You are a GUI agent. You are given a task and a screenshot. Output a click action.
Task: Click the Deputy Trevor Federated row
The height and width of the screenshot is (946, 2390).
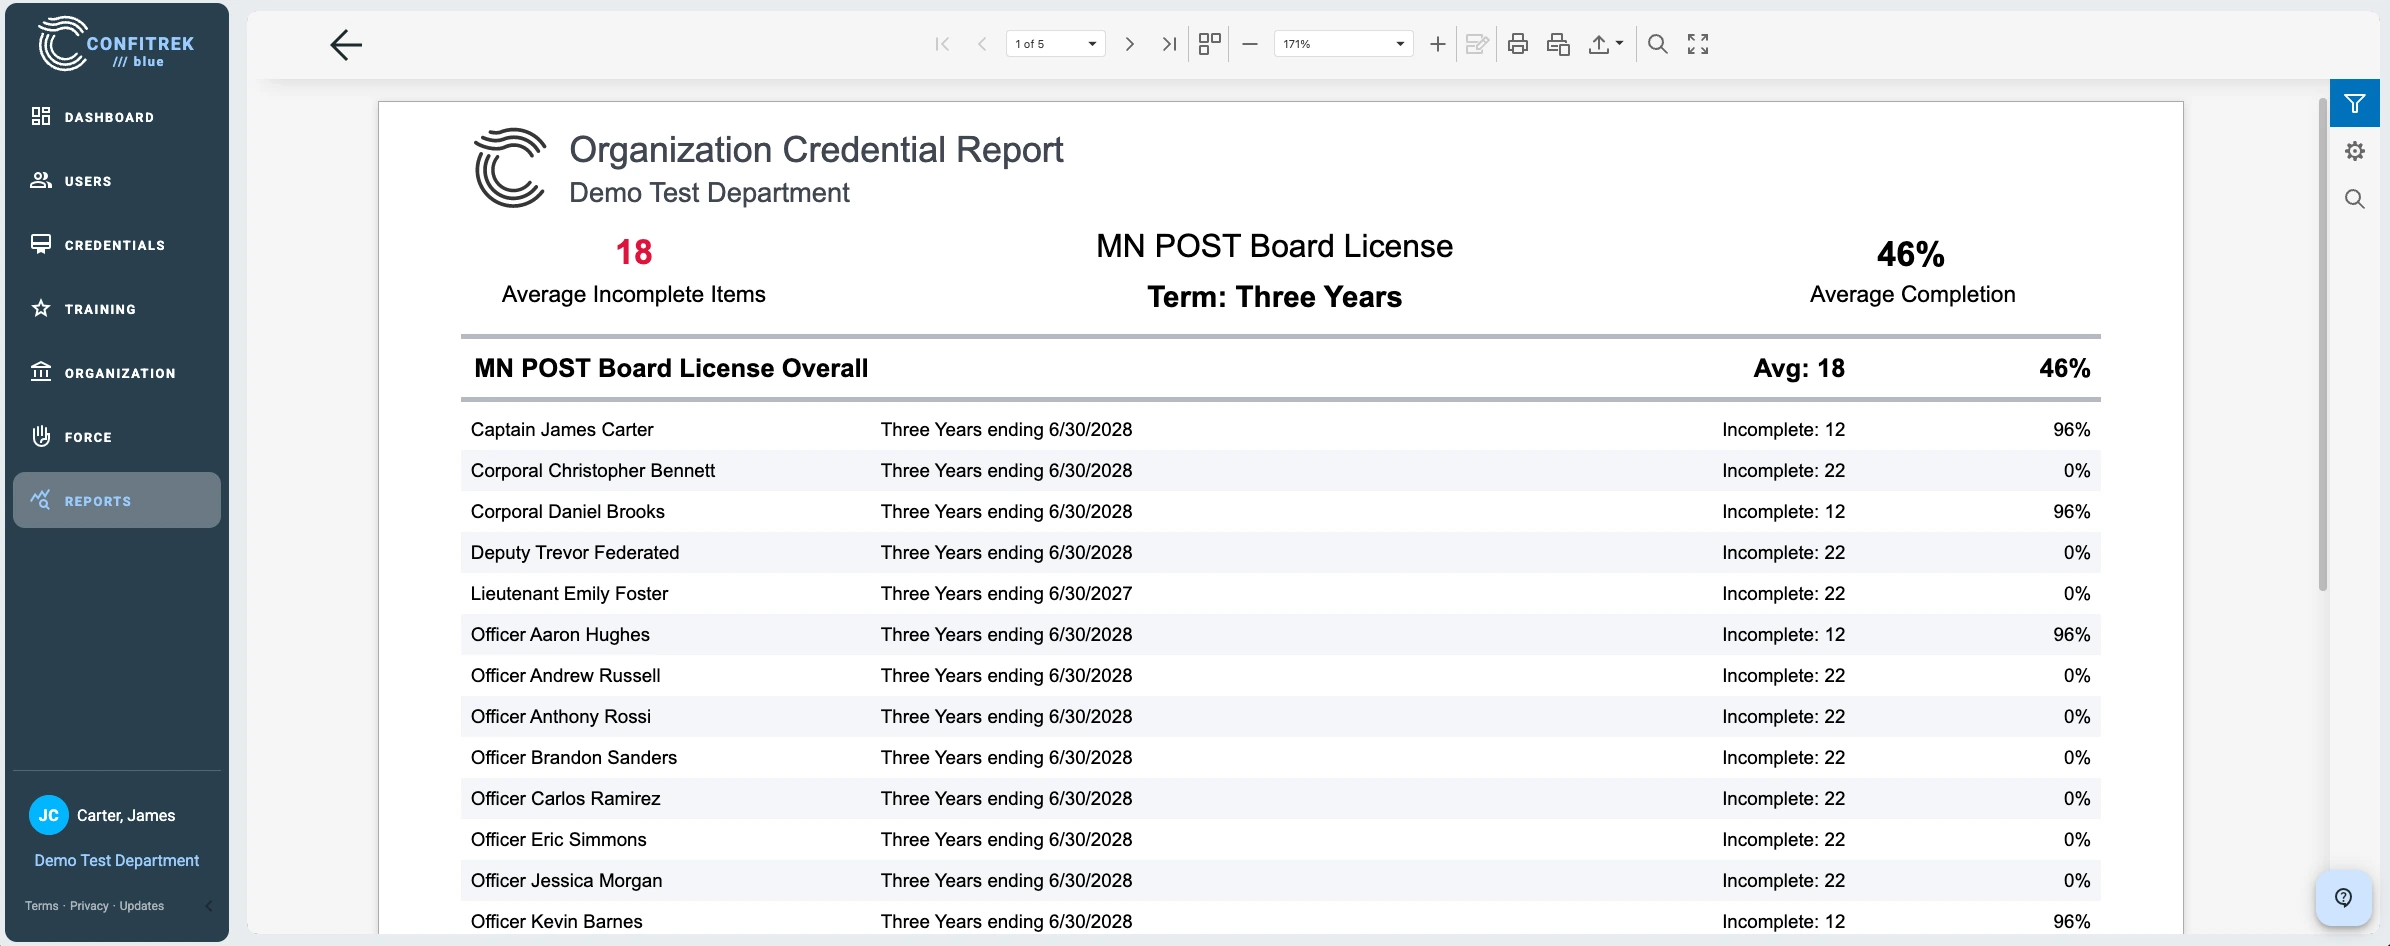point(1280,553)
